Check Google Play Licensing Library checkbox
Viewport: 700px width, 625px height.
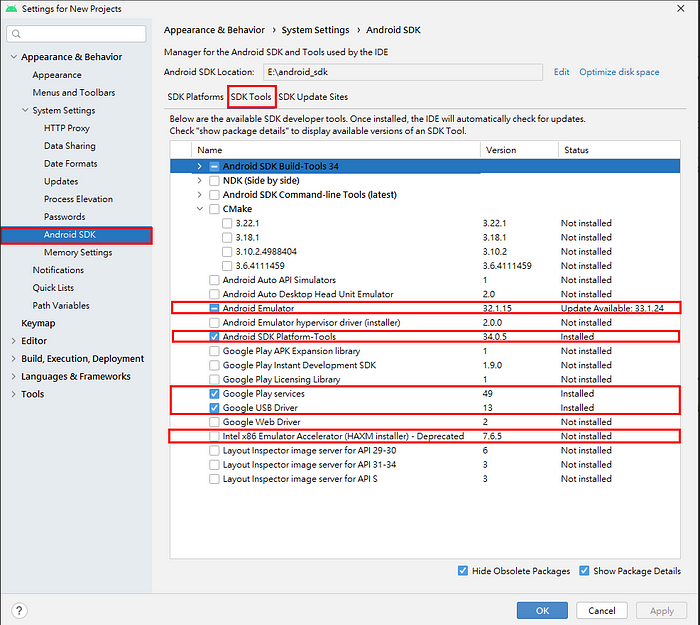(214, 379)
